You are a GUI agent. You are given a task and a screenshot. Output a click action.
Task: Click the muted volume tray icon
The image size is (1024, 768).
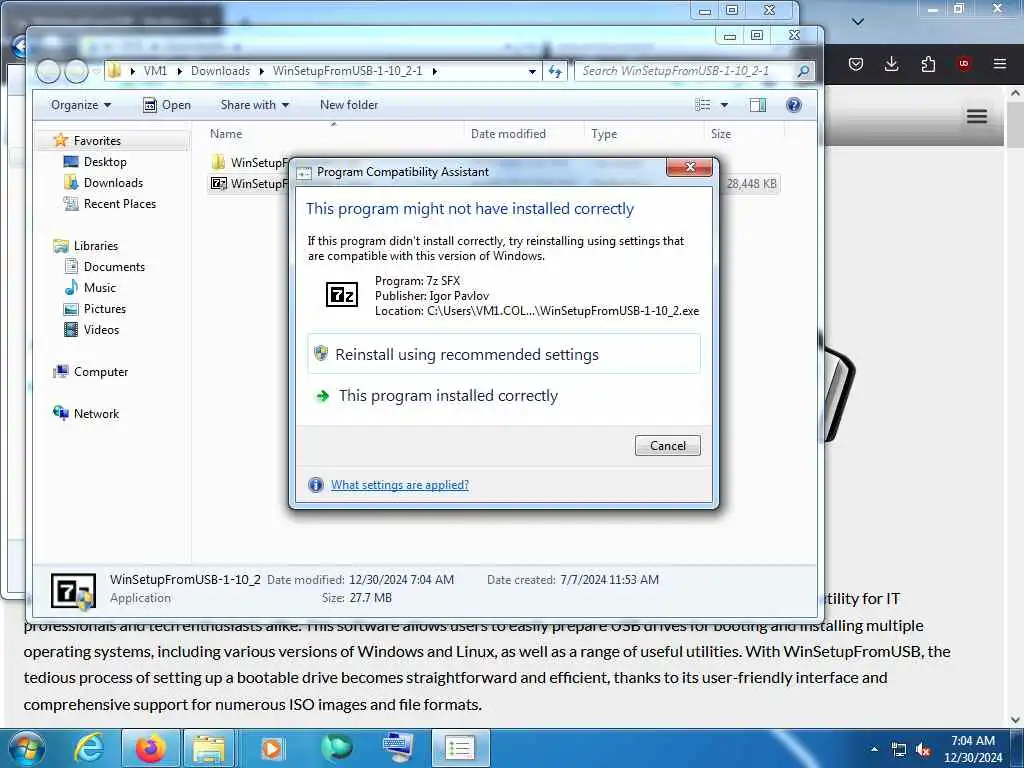(923, 750)
